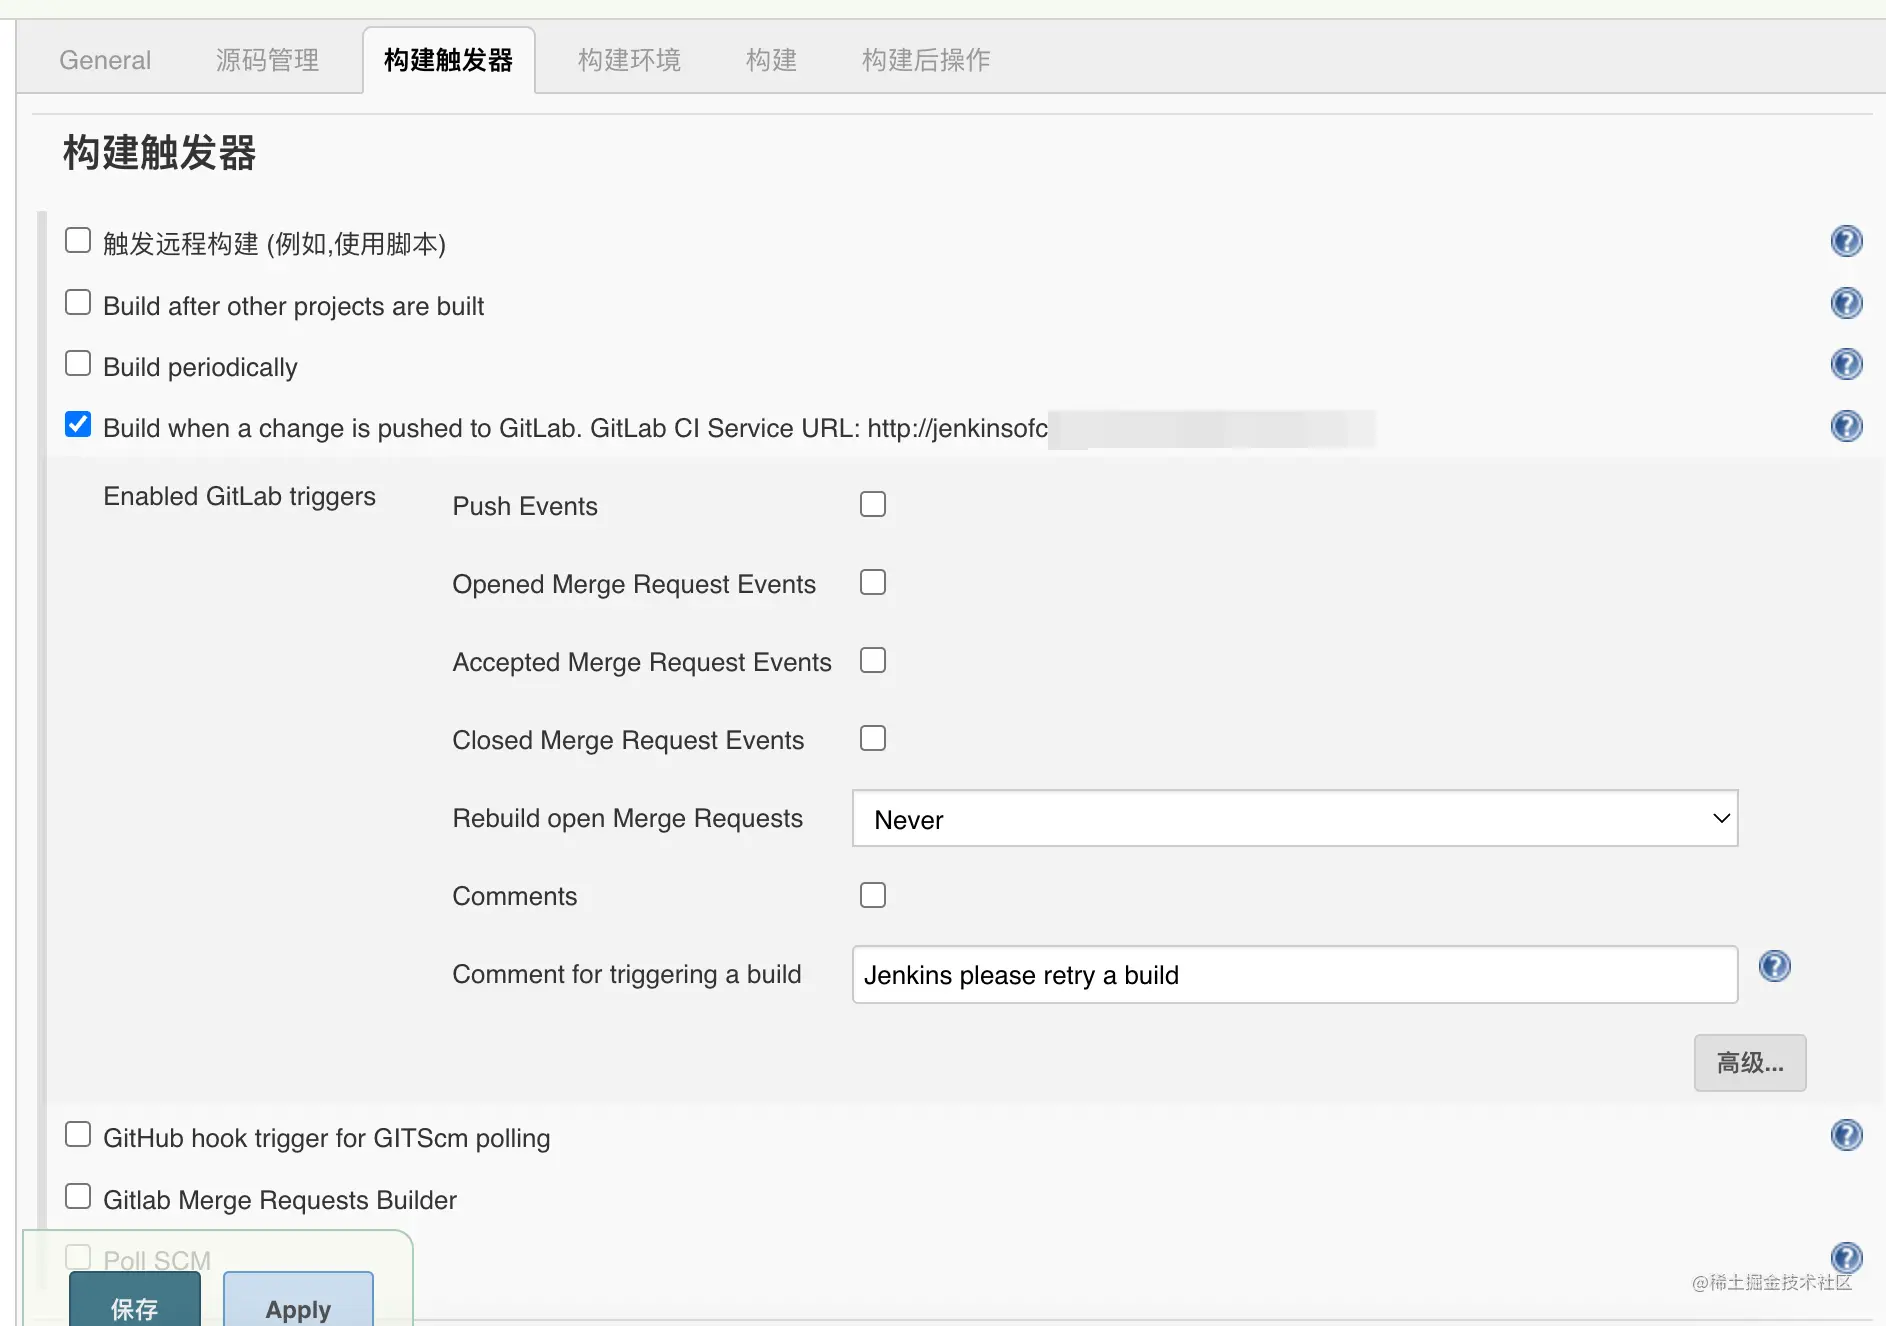Image resolution: width=1886 pixels, height=1326 pixels.
Task: Enable Comments trigger checkbox
Action: pyautogui.click(x=873, y=895)
